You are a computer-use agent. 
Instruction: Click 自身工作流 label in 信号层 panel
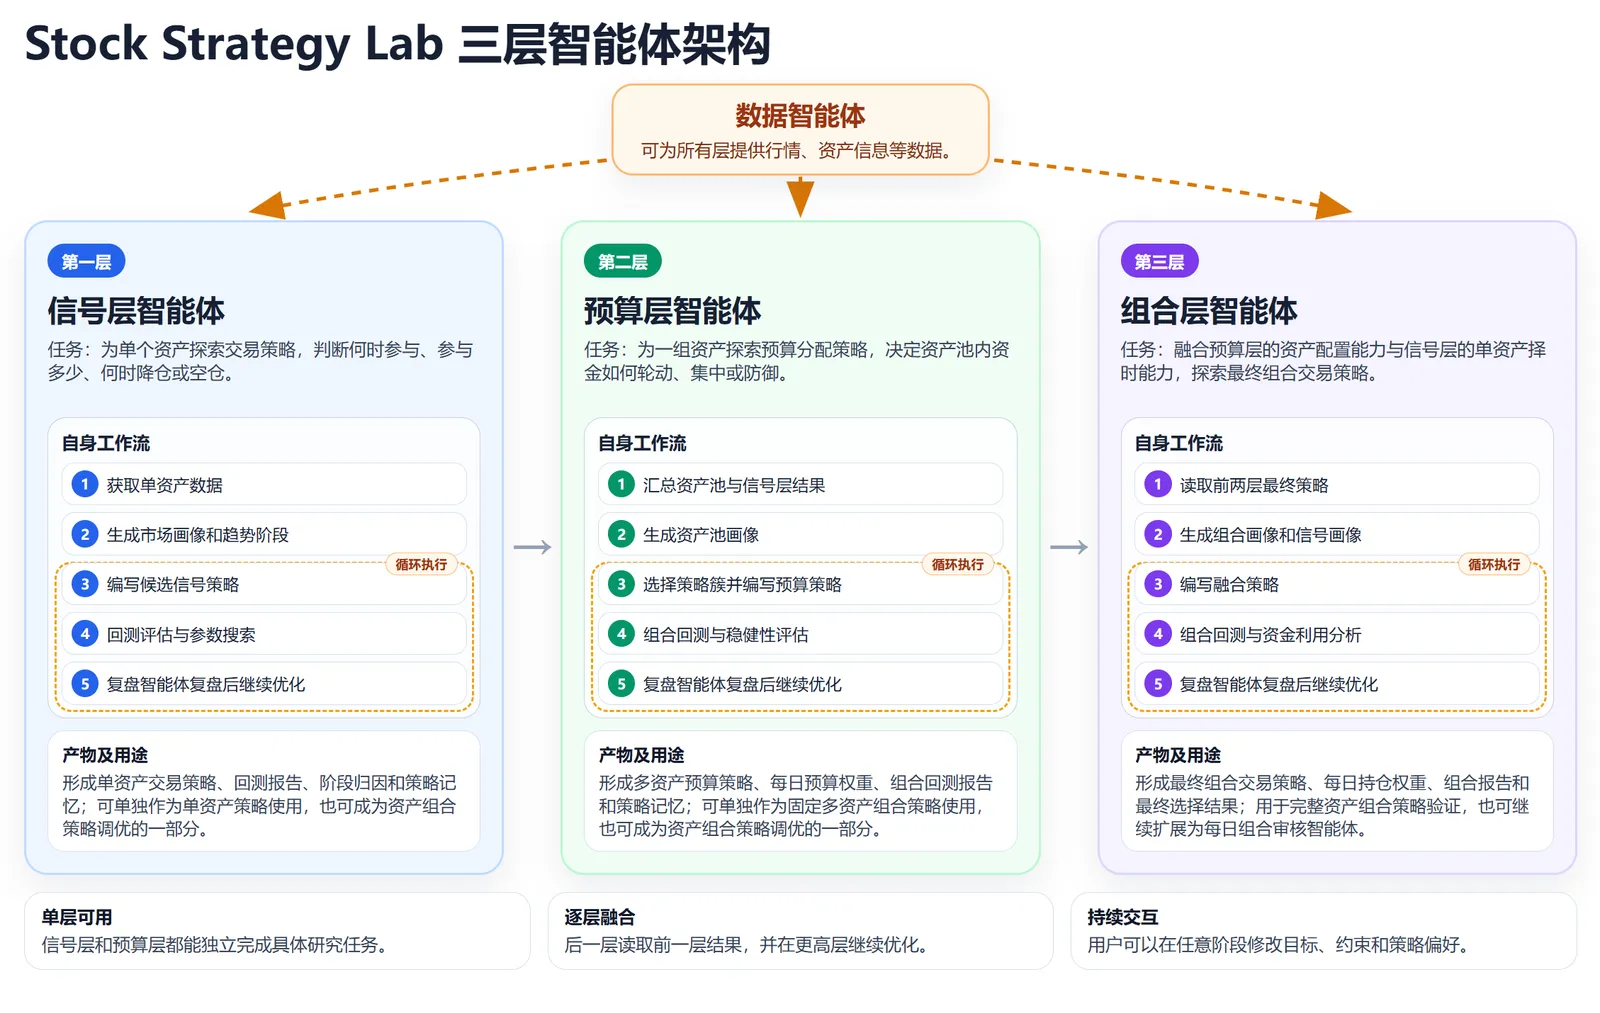(106, 443)
